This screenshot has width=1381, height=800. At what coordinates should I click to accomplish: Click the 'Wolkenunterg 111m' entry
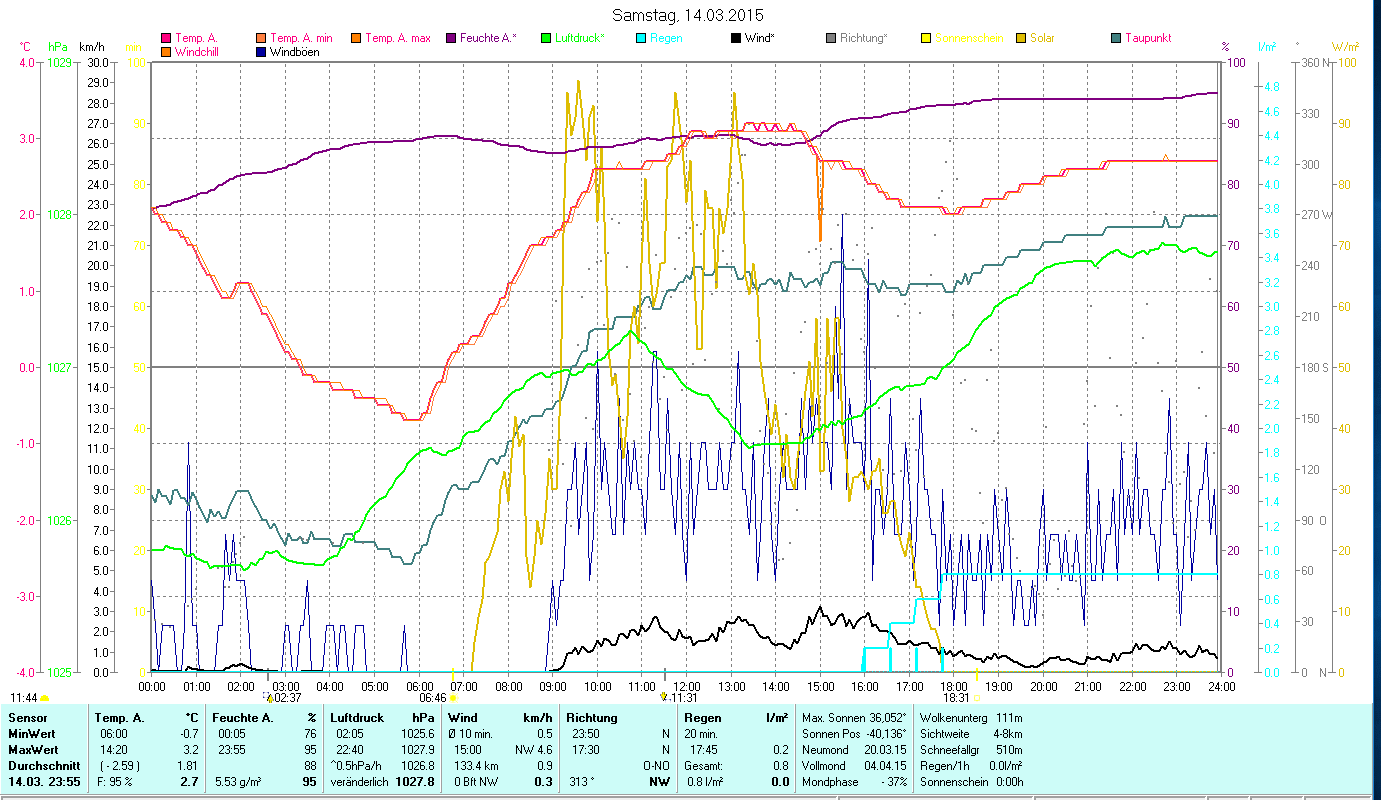970,718
